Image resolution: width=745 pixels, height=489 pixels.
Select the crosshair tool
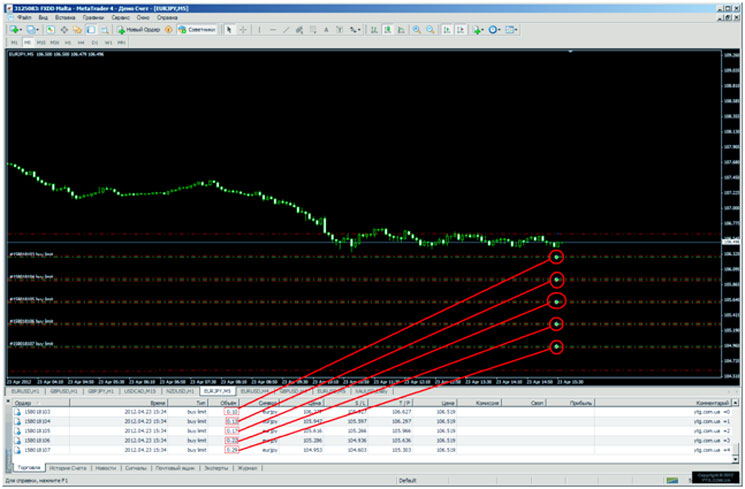coord(243,30)
